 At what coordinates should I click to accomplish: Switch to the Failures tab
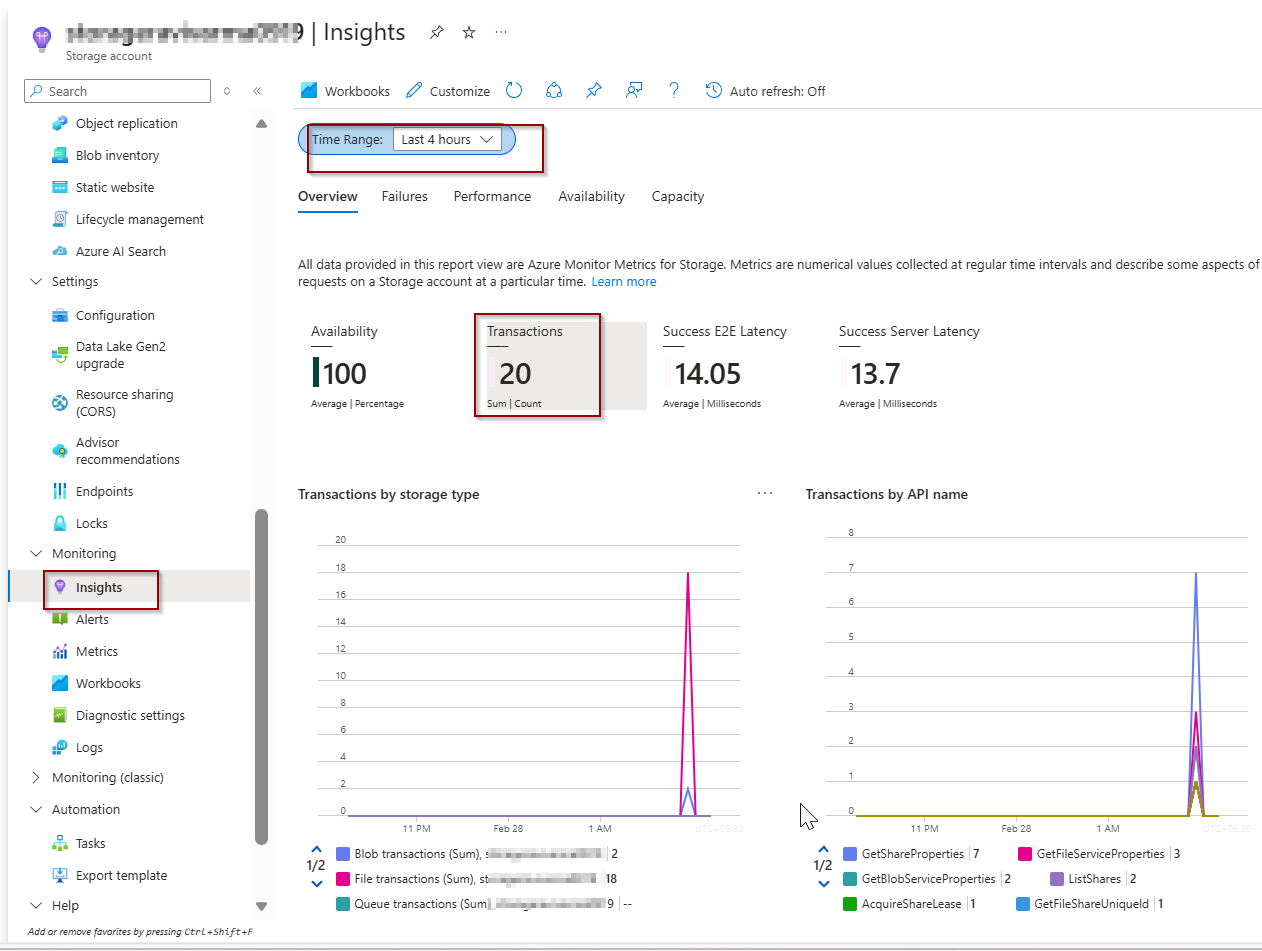pyautogui.click(x=404, y=197)
